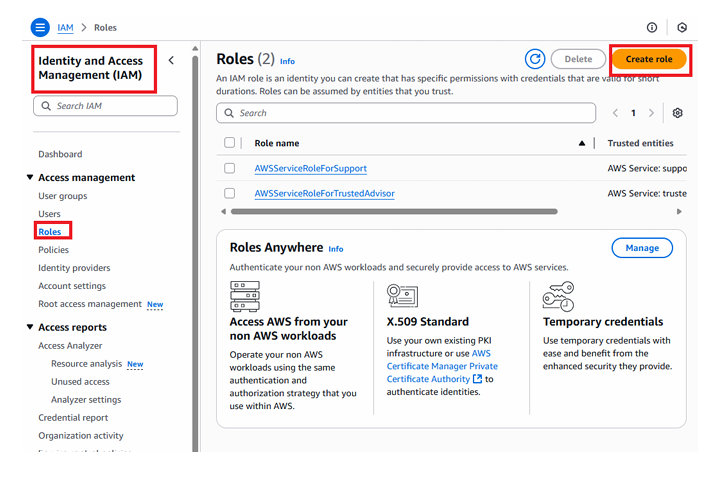Screen dimensions: 717x494
Task: Go to next page arrow in pagination
Action: [652, 114]
